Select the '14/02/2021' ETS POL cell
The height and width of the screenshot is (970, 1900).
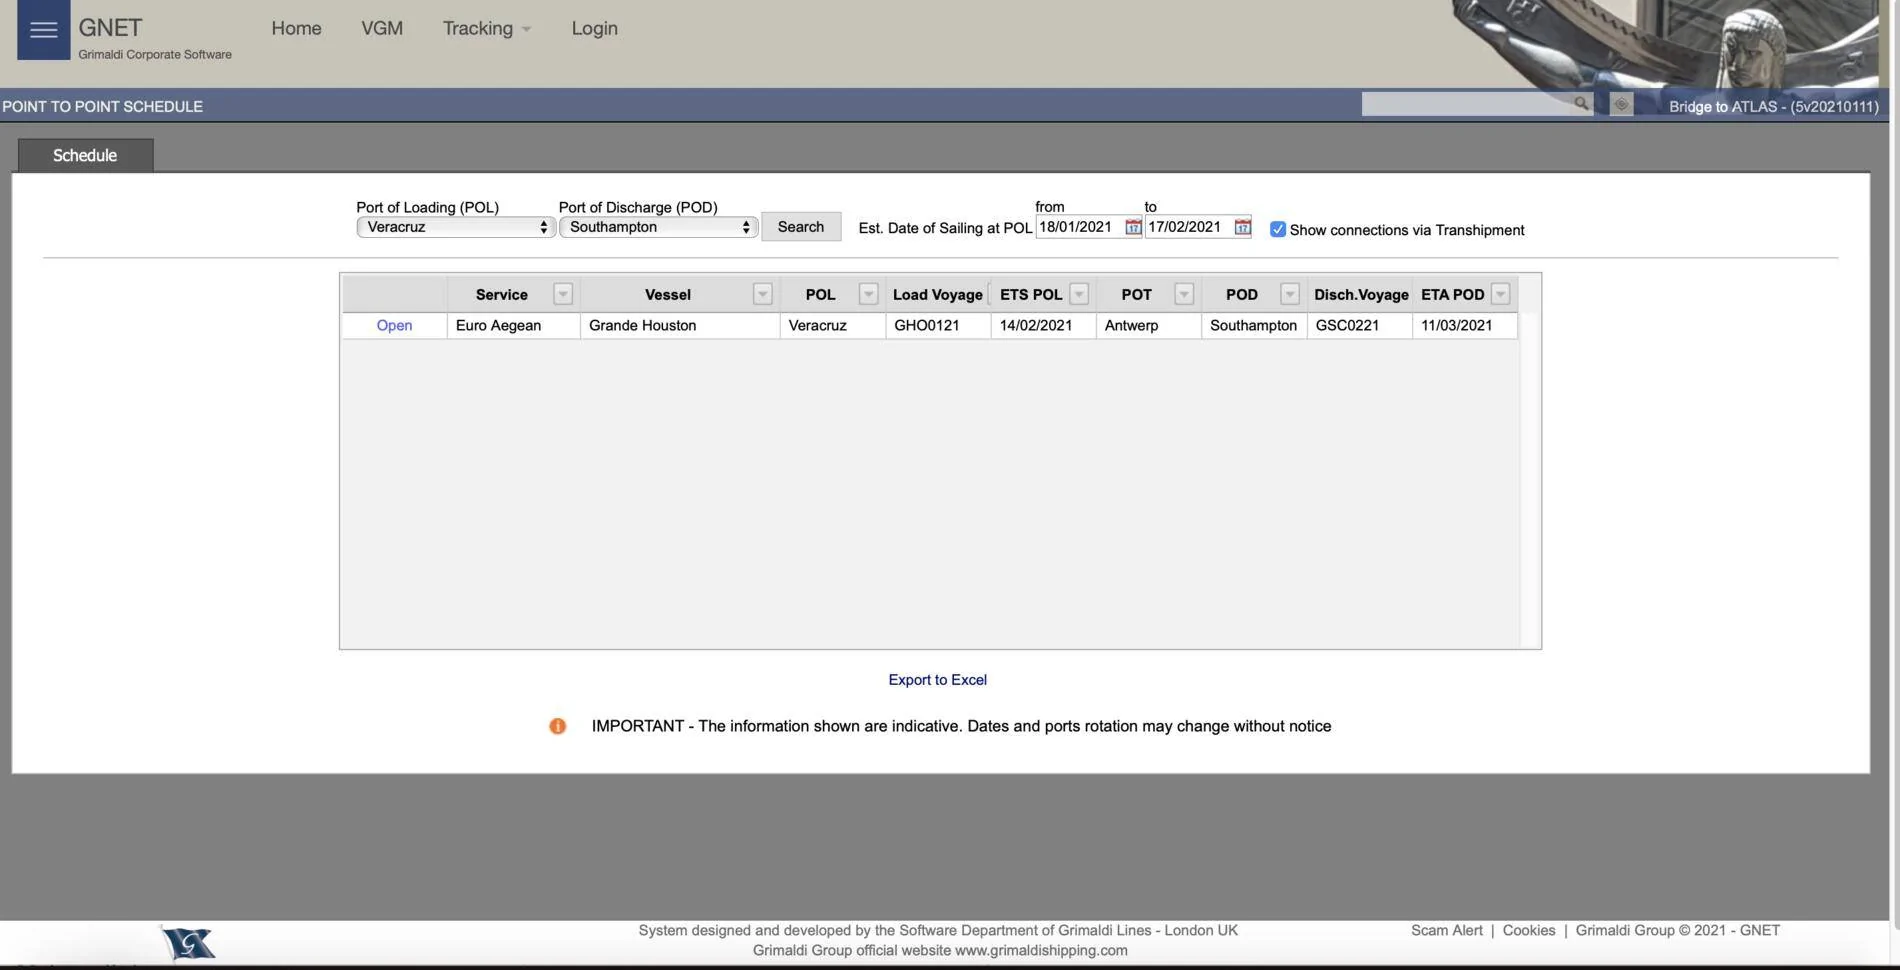(1043, 325)
